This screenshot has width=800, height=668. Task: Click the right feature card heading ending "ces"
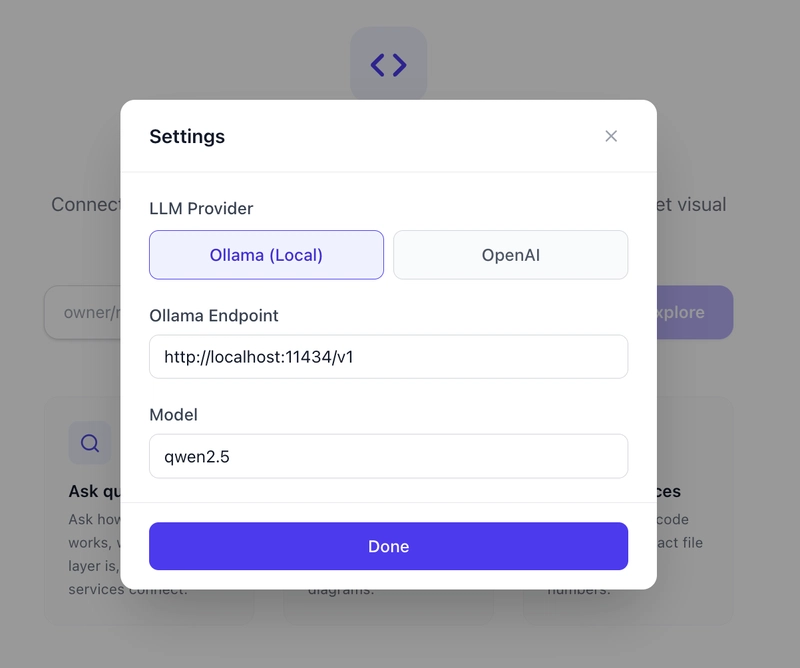(x=668, y=491)
